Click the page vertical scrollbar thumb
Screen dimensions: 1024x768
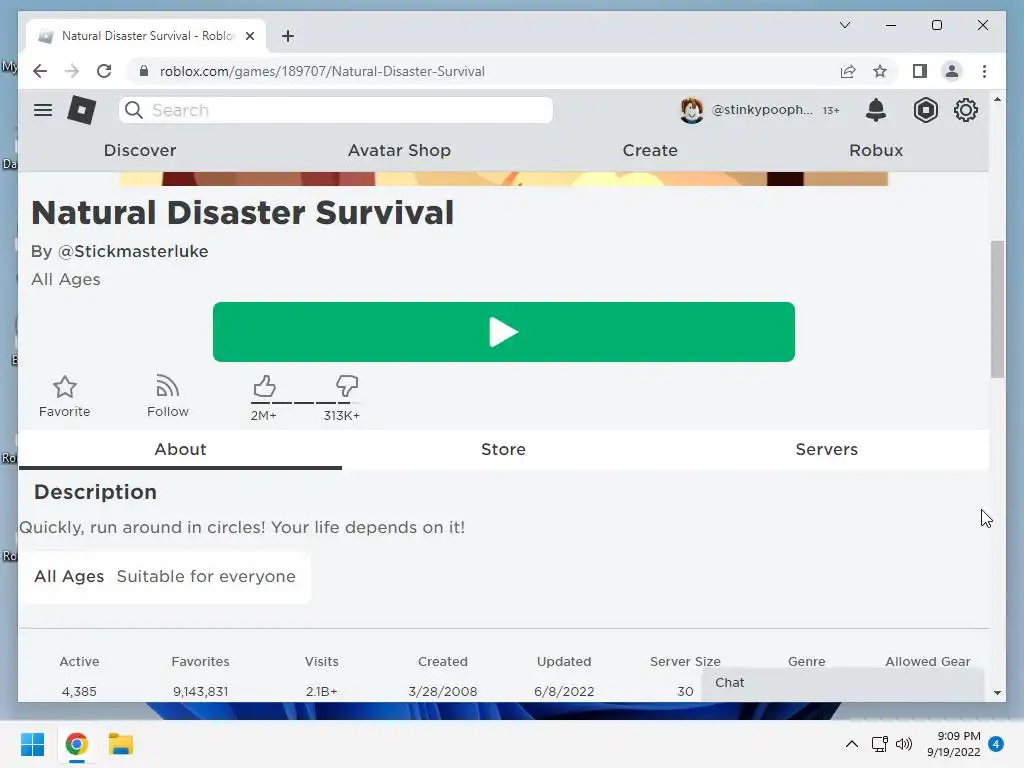point(997,309)
